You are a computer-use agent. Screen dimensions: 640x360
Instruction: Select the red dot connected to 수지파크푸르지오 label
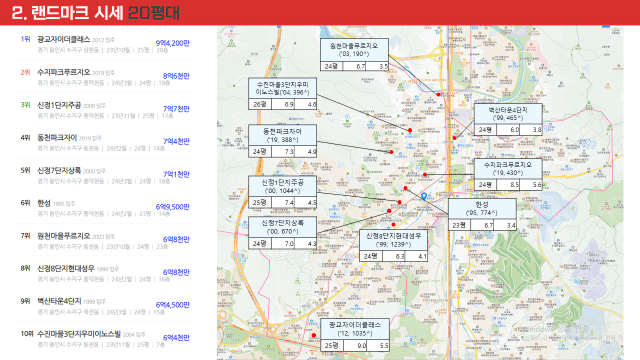425,175
